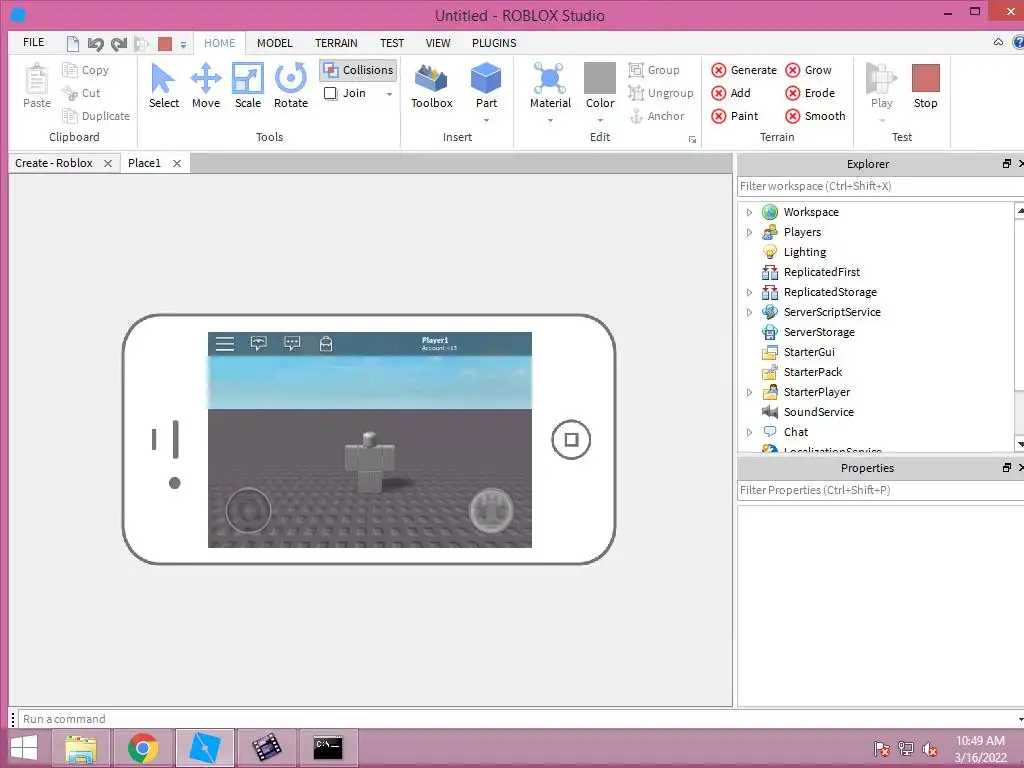Click the New file icon
The height and width of the screenshot is (768, 1024).
pos(72,44)
